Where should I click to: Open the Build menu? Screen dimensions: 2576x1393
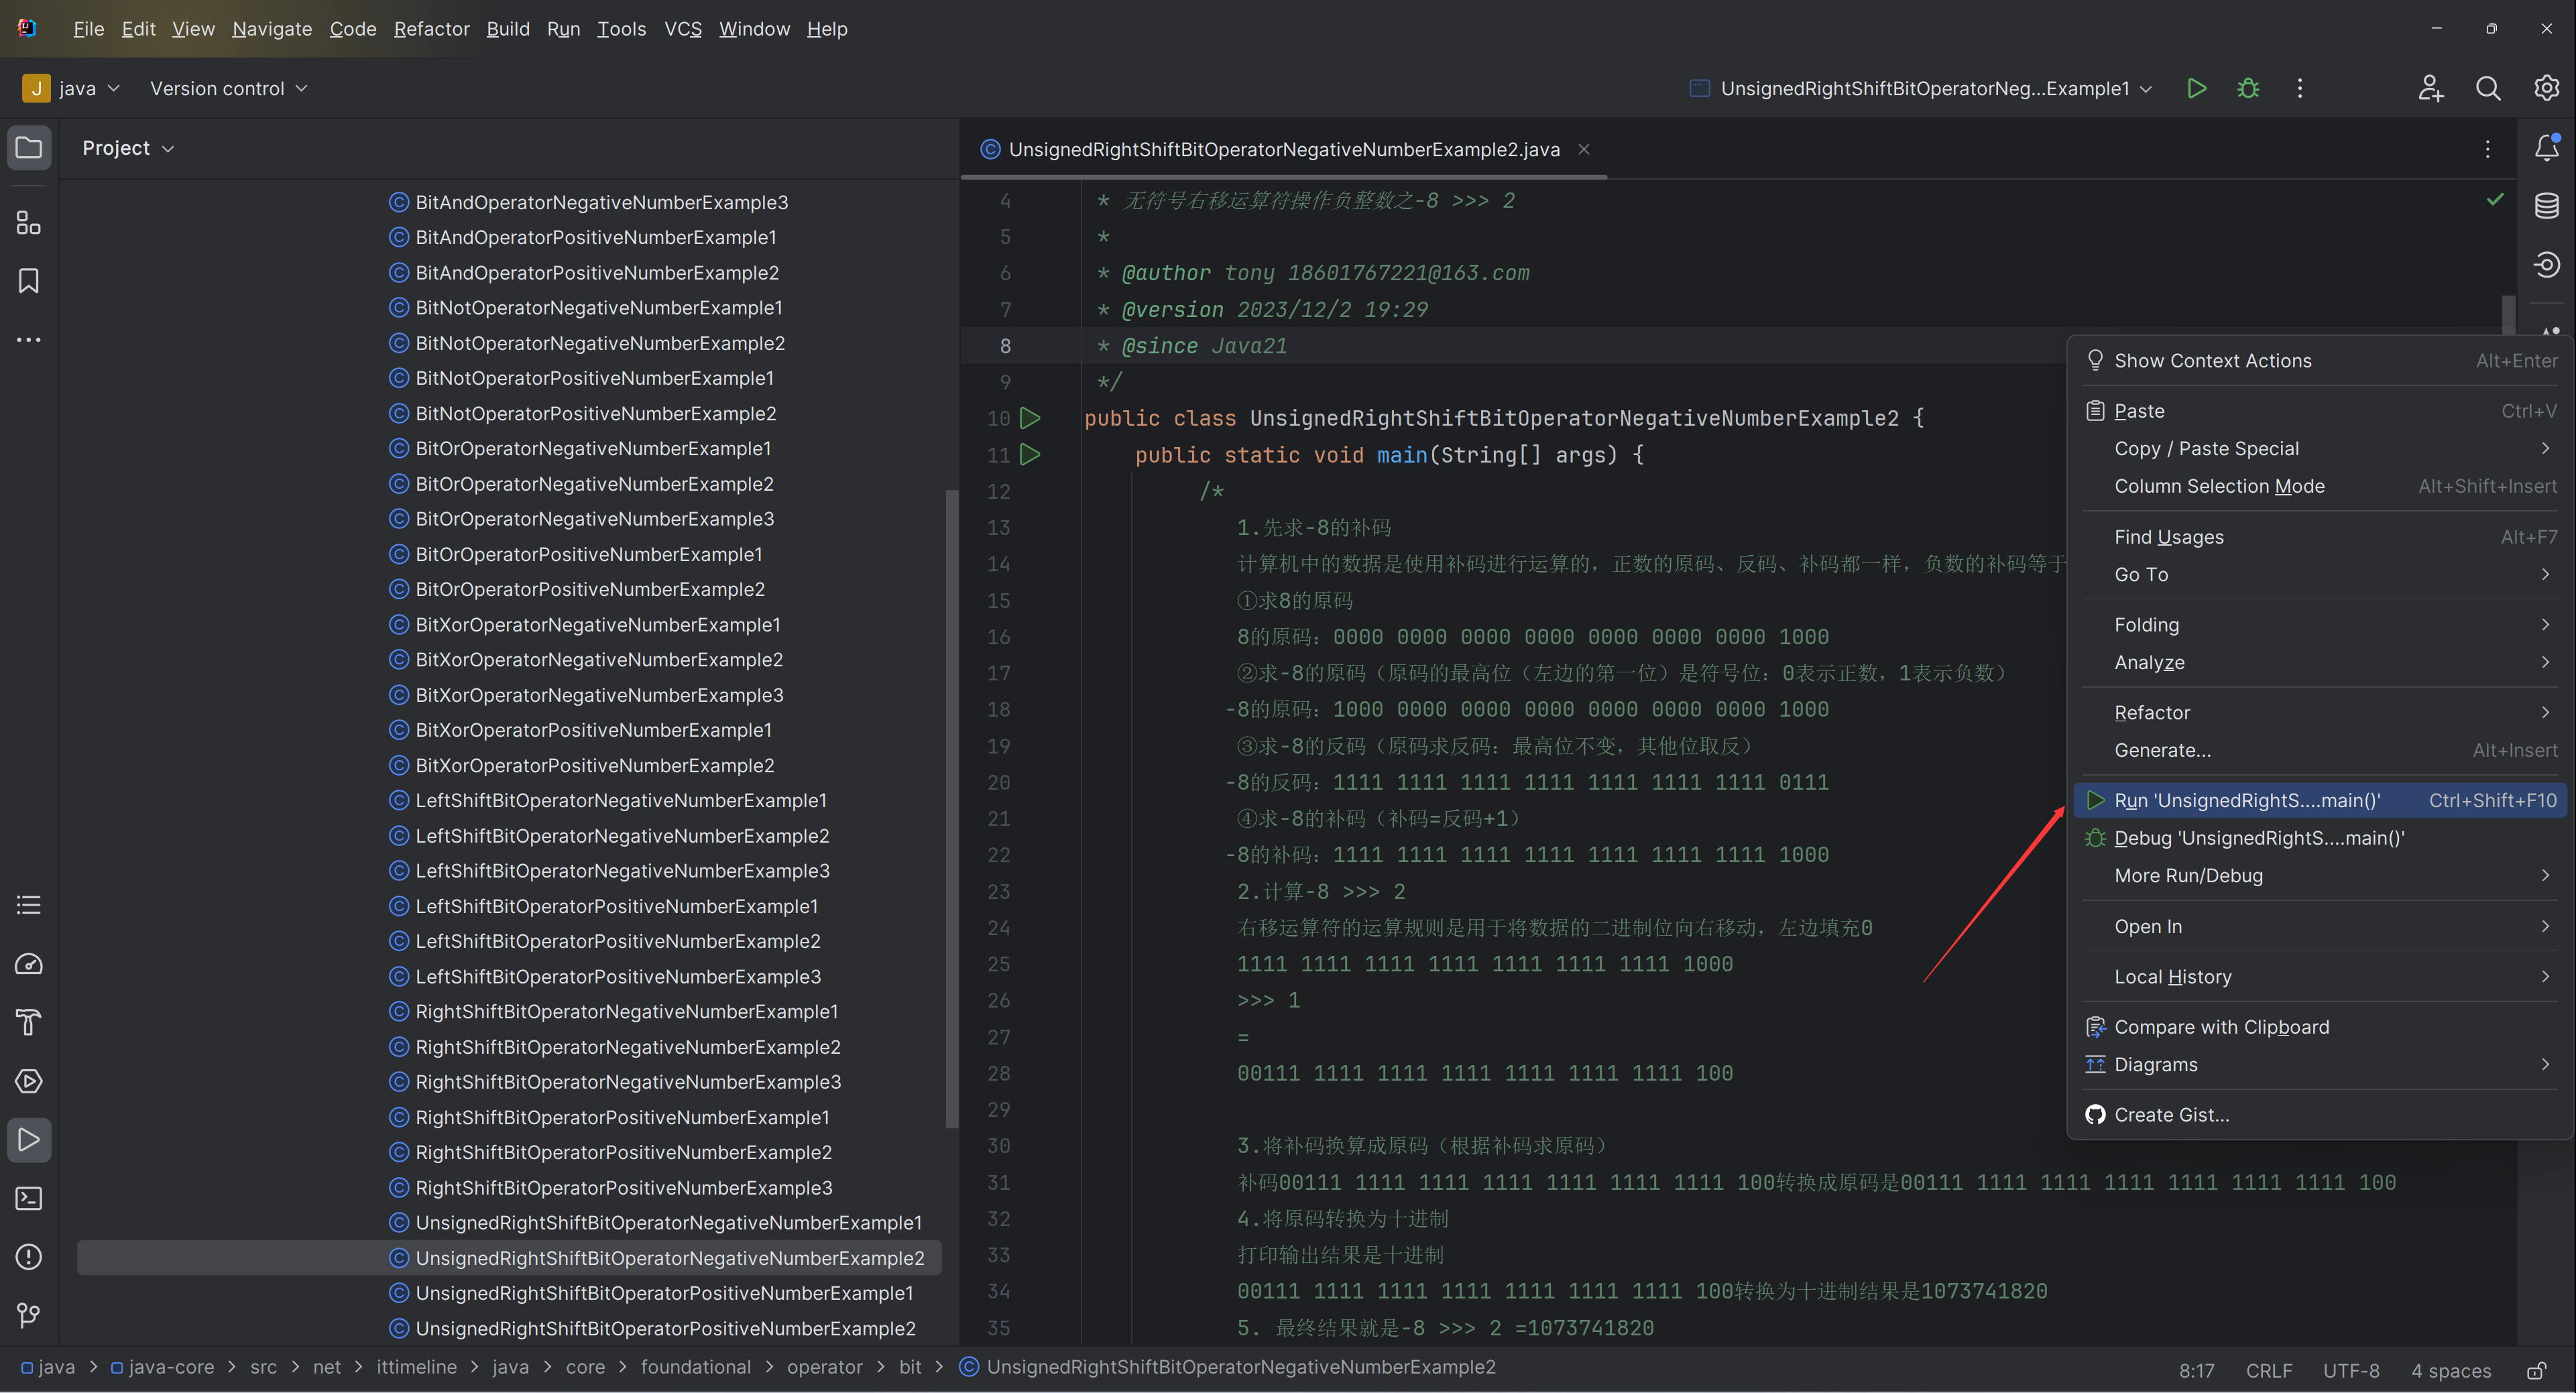(507, 29)
